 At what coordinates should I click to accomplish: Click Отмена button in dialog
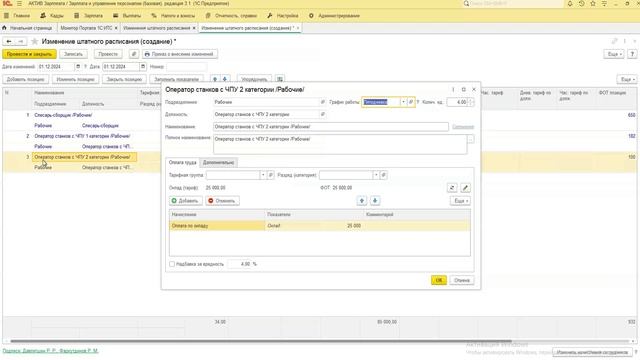tap(462, 280)
